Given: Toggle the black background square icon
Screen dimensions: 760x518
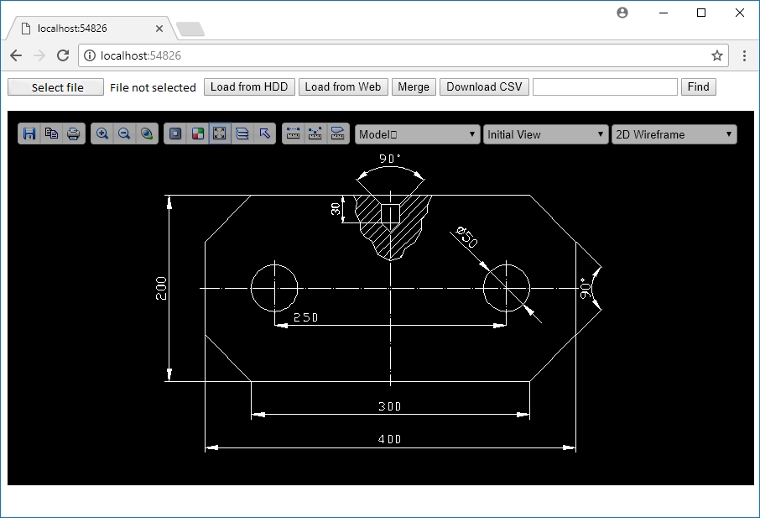Looking at the screenshot, I should (175, 134).
